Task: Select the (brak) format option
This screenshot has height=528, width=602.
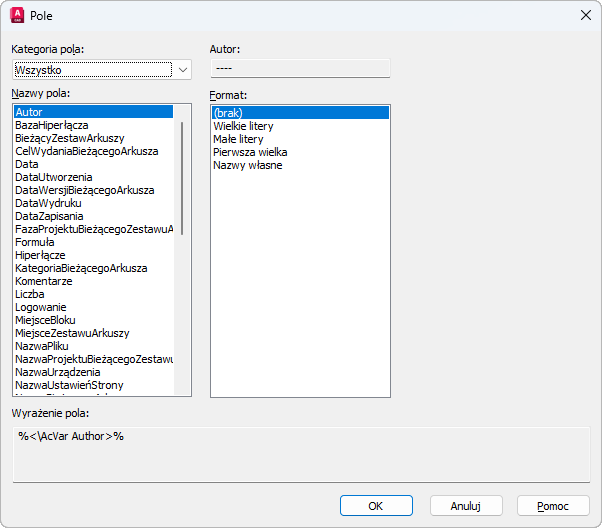Action: tap(228, 113)
